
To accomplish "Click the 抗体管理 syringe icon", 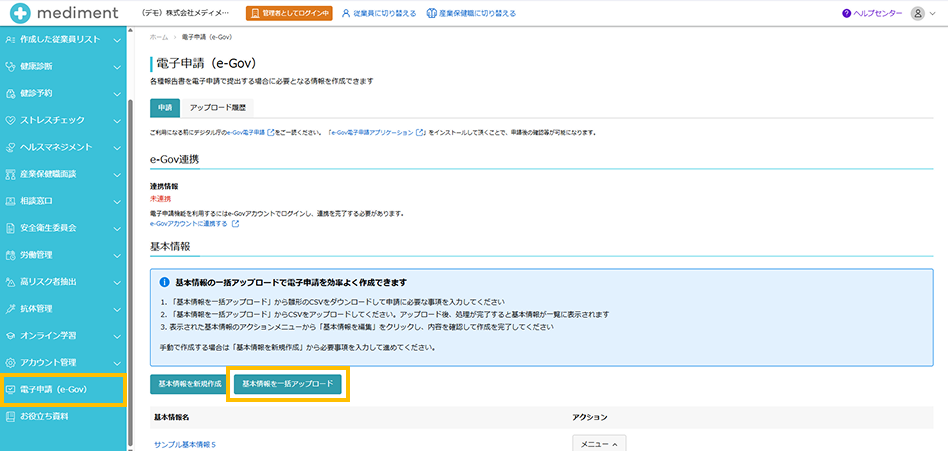I will [x=10, y=308].
